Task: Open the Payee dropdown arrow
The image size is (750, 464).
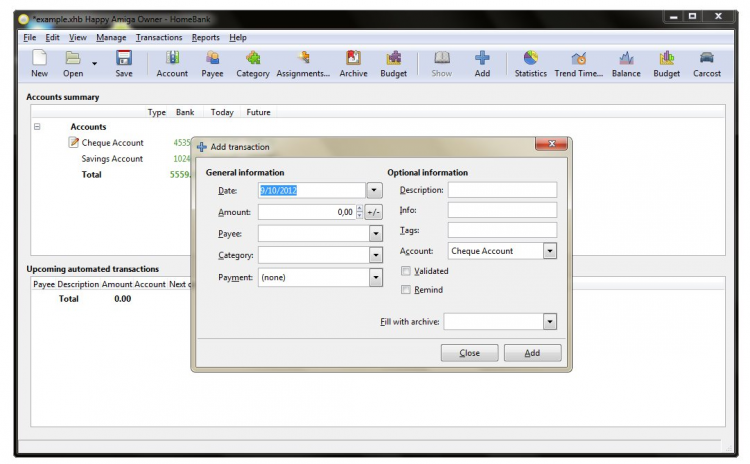Action: [376, 233]
